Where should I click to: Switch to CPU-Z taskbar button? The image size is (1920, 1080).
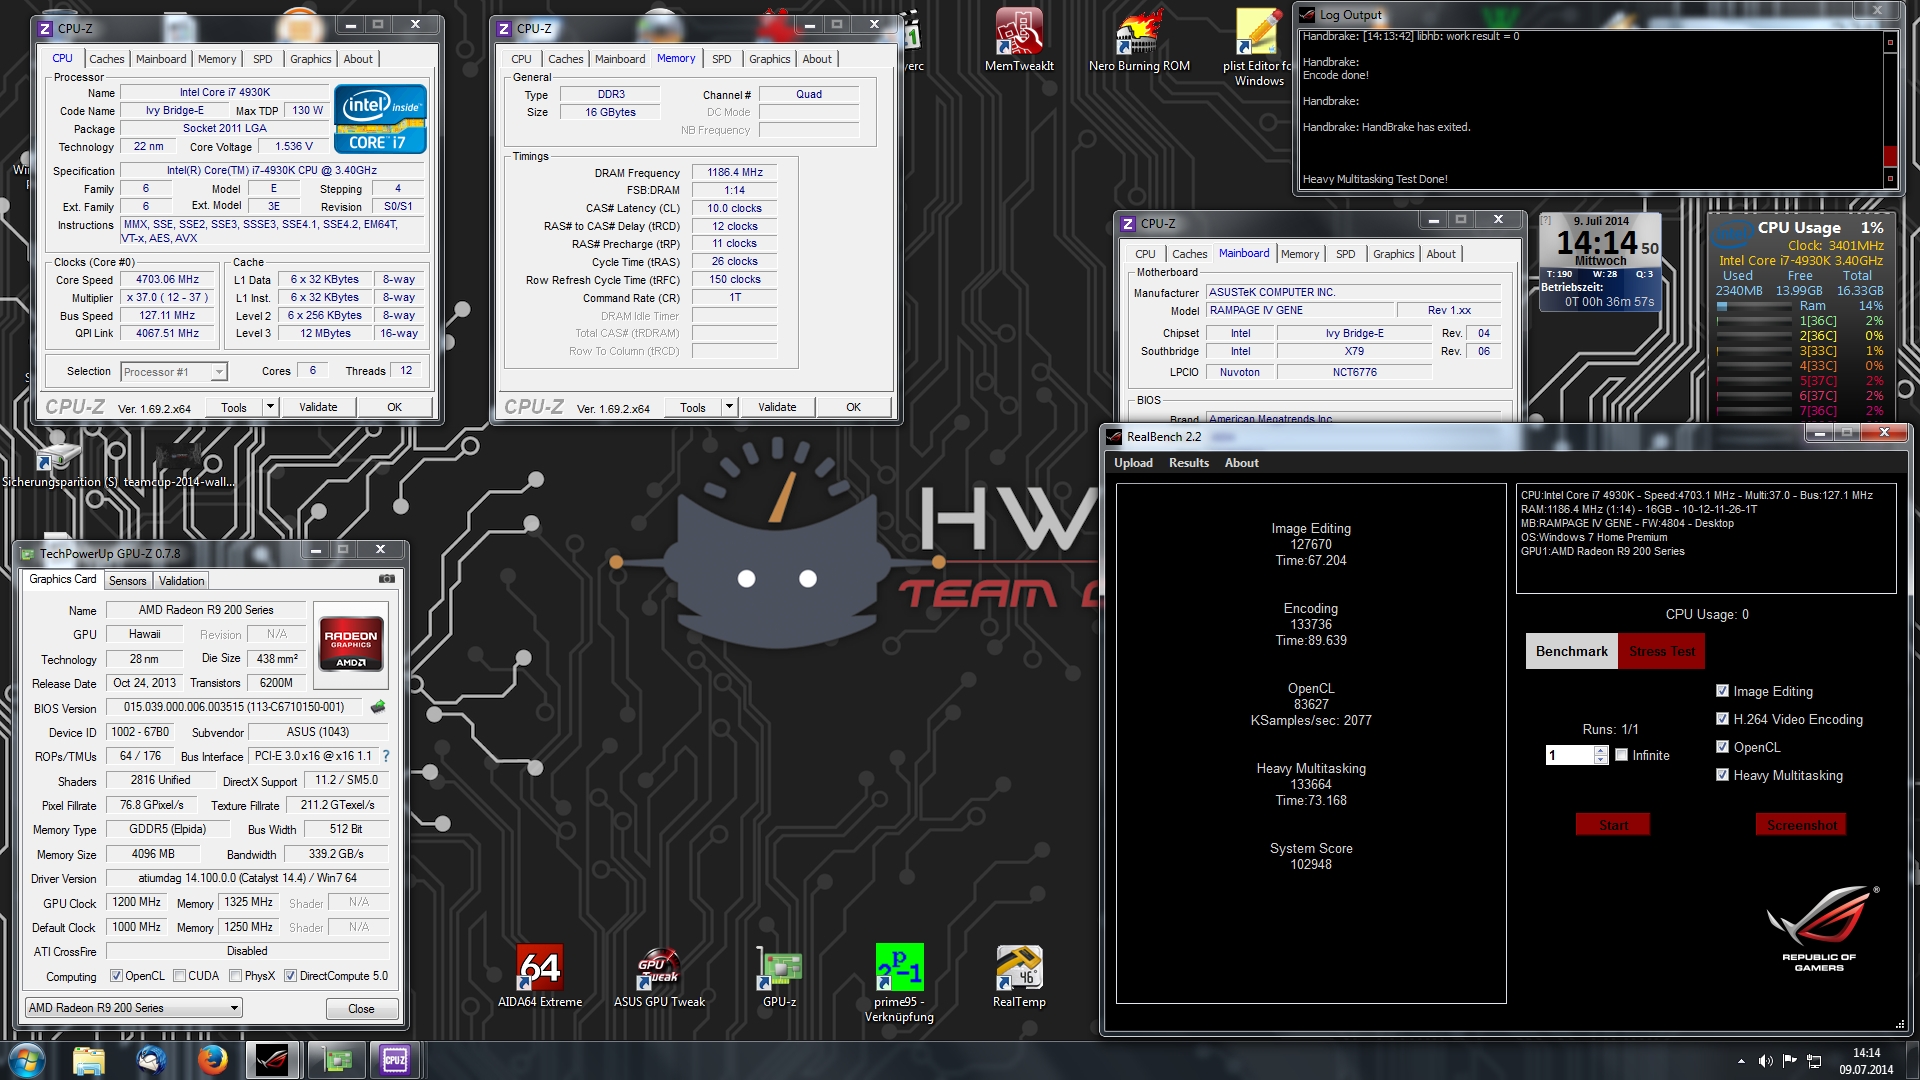[395, 1060]
